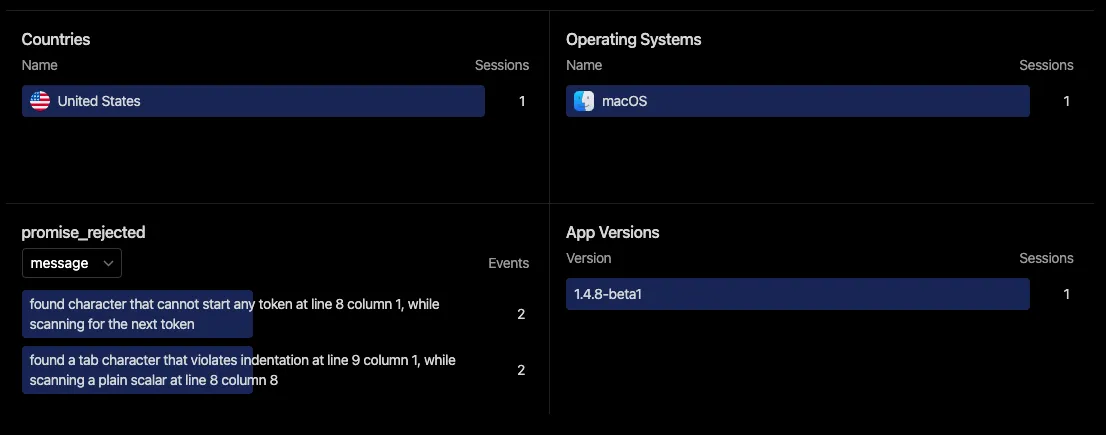Image resolution: width=1106 pixels, height=435 pixels.
Task: Click the promise_rejected panel heading
Action: click(83, 233)
